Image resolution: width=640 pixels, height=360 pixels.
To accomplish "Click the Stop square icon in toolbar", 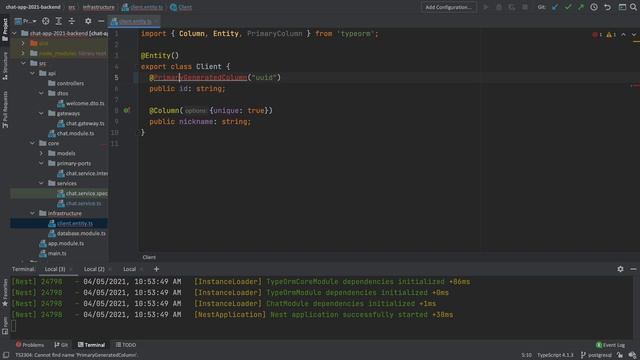I will click(525, 7).
